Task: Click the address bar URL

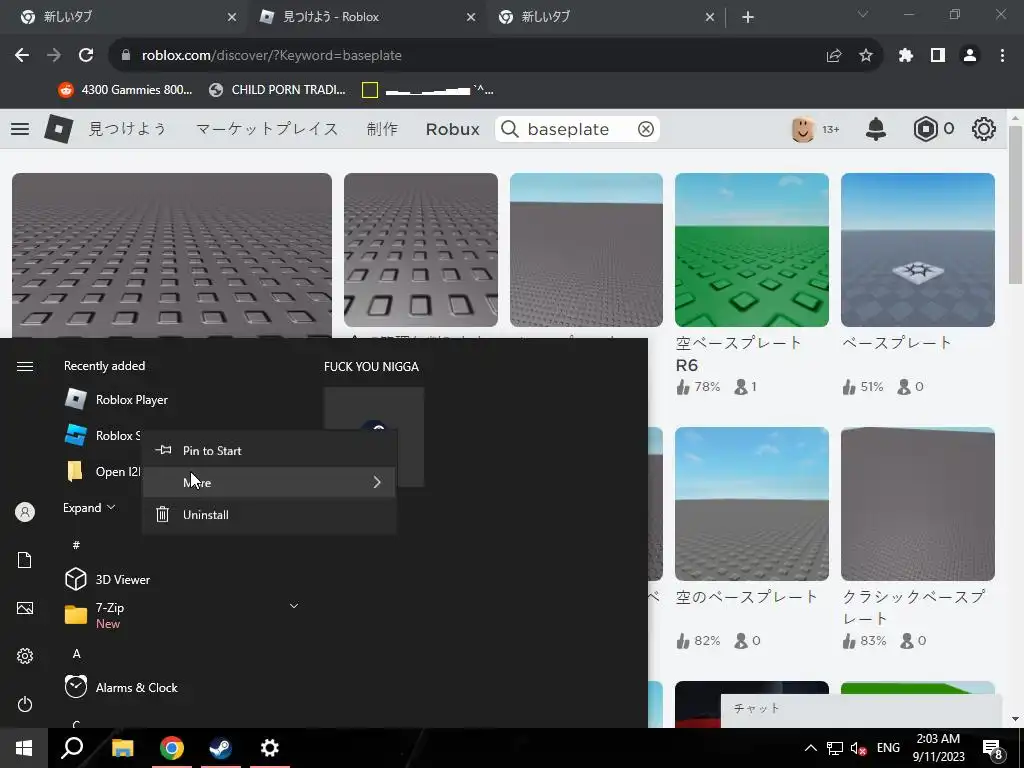Action: click(272, 56)
